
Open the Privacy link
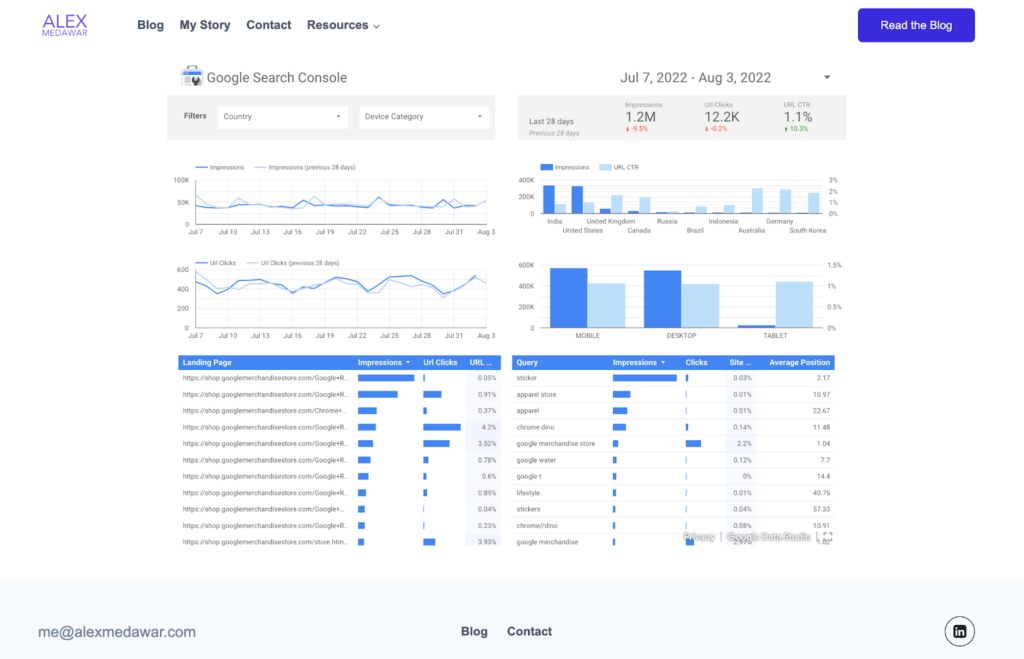[700, 536]
